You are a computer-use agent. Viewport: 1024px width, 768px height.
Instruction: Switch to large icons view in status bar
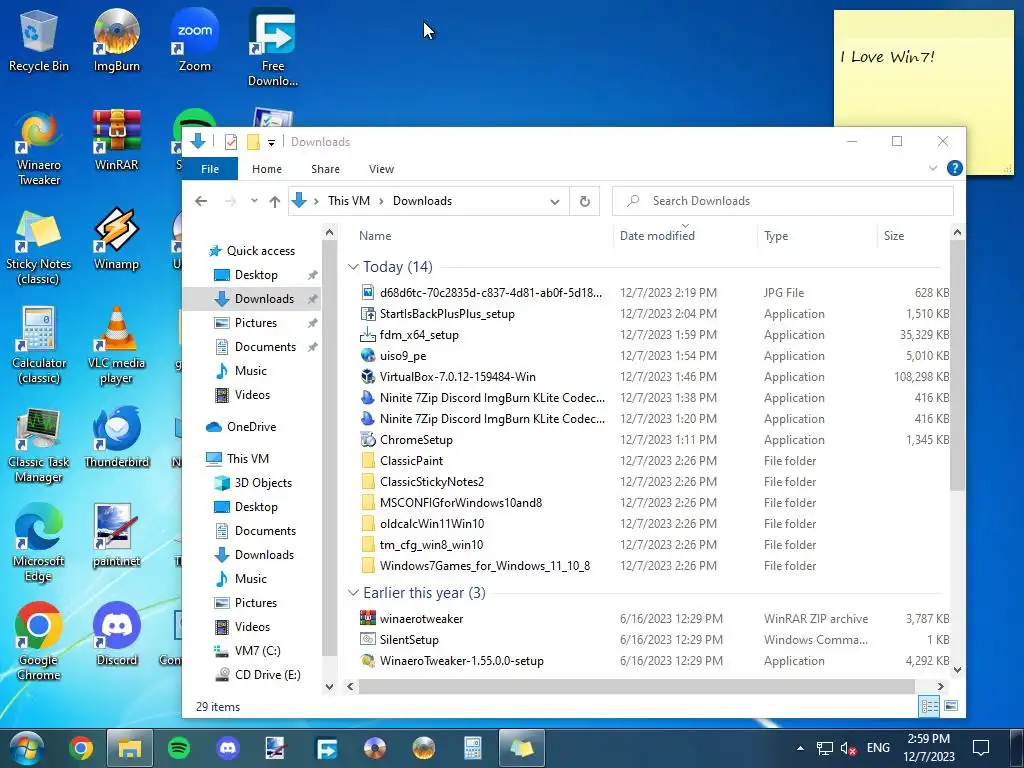(952, 706)
